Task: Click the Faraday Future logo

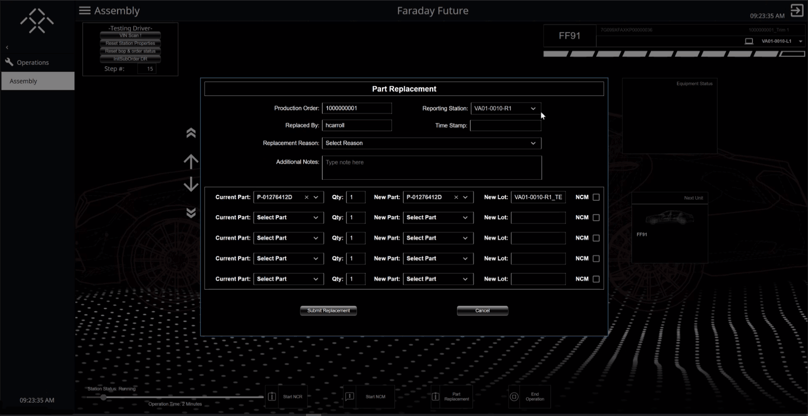Action: [37, 21]
